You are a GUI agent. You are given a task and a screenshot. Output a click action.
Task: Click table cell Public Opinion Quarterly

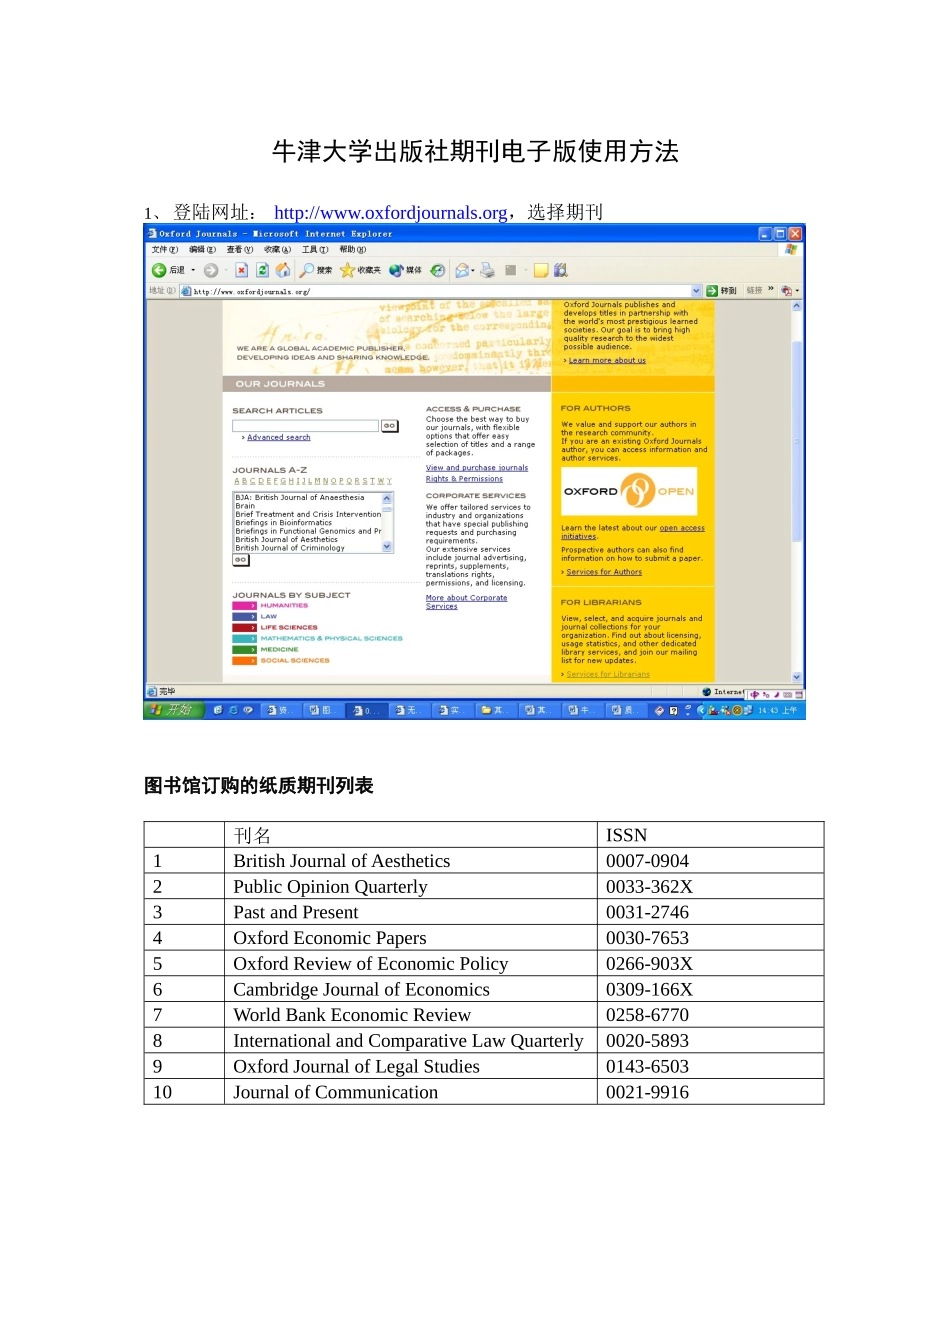[410, 887]
